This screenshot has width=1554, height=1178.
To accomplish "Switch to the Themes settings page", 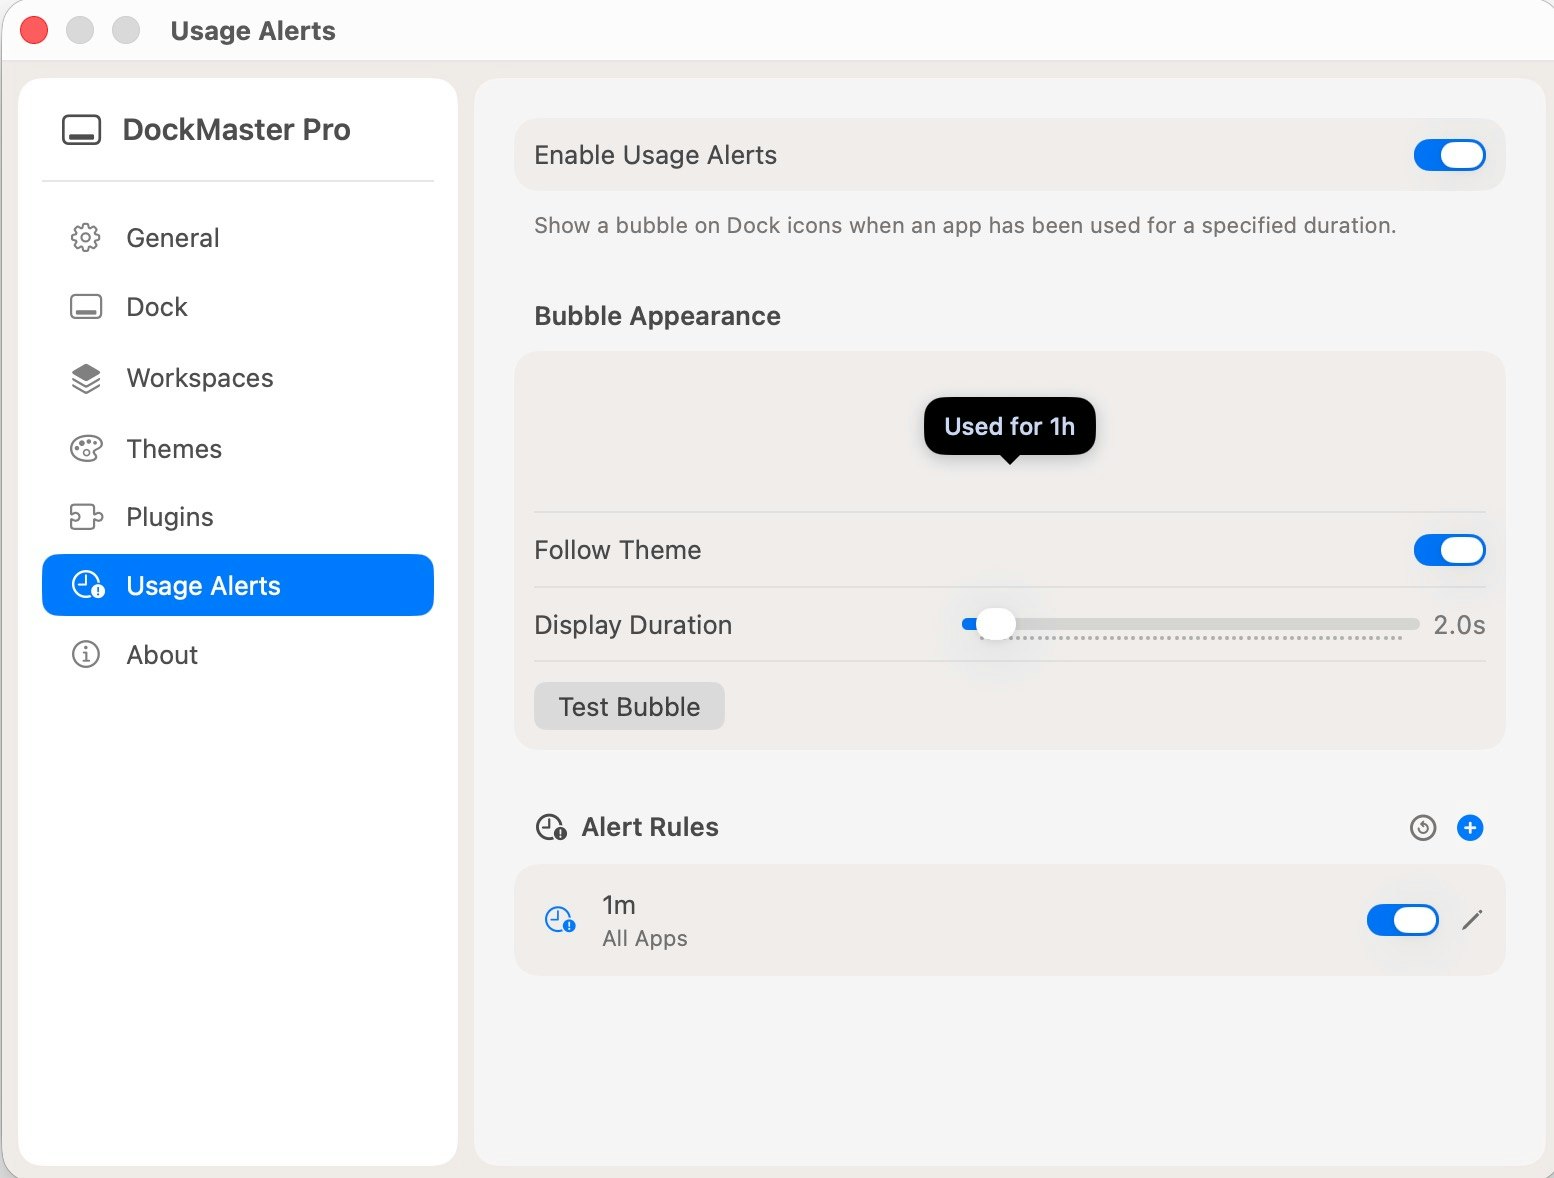I will pos(174,449).
